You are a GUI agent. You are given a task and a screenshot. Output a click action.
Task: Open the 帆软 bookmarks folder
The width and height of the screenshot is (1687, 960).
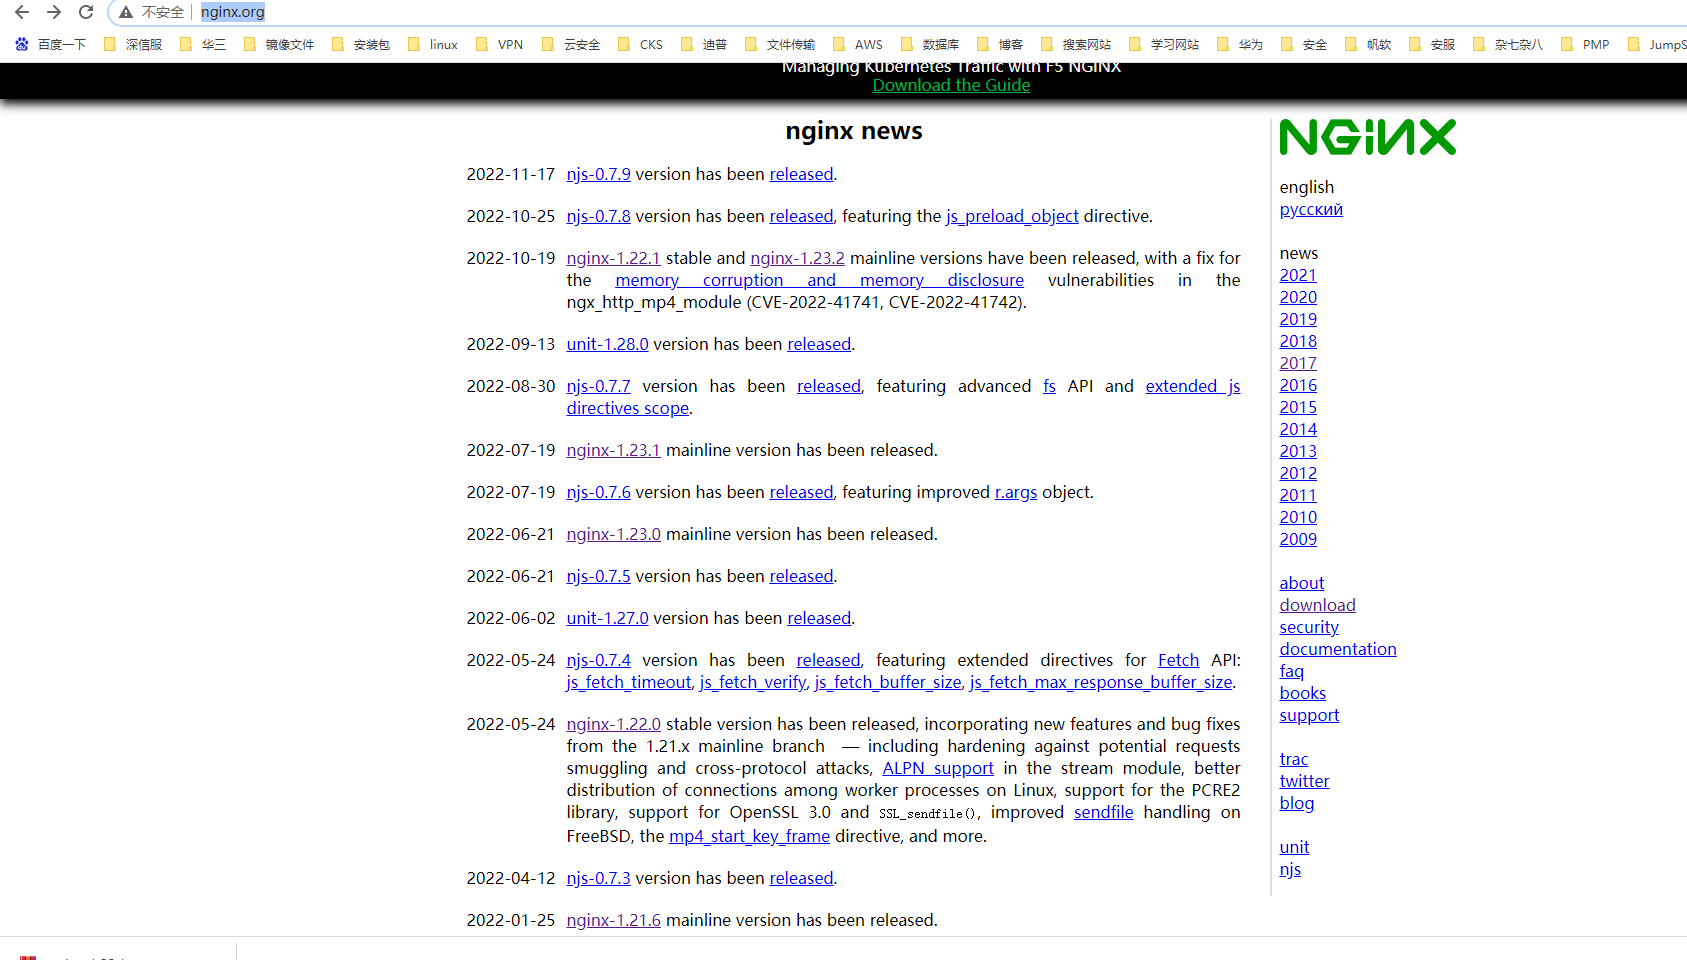(1368, 44)
